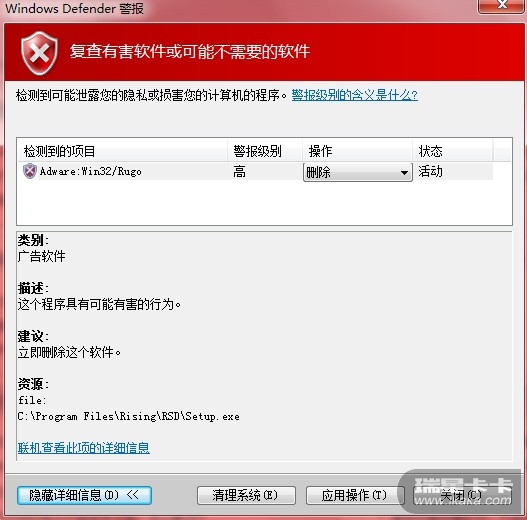Click the 状态 column header
527x520 pixels.
point(453,151)
